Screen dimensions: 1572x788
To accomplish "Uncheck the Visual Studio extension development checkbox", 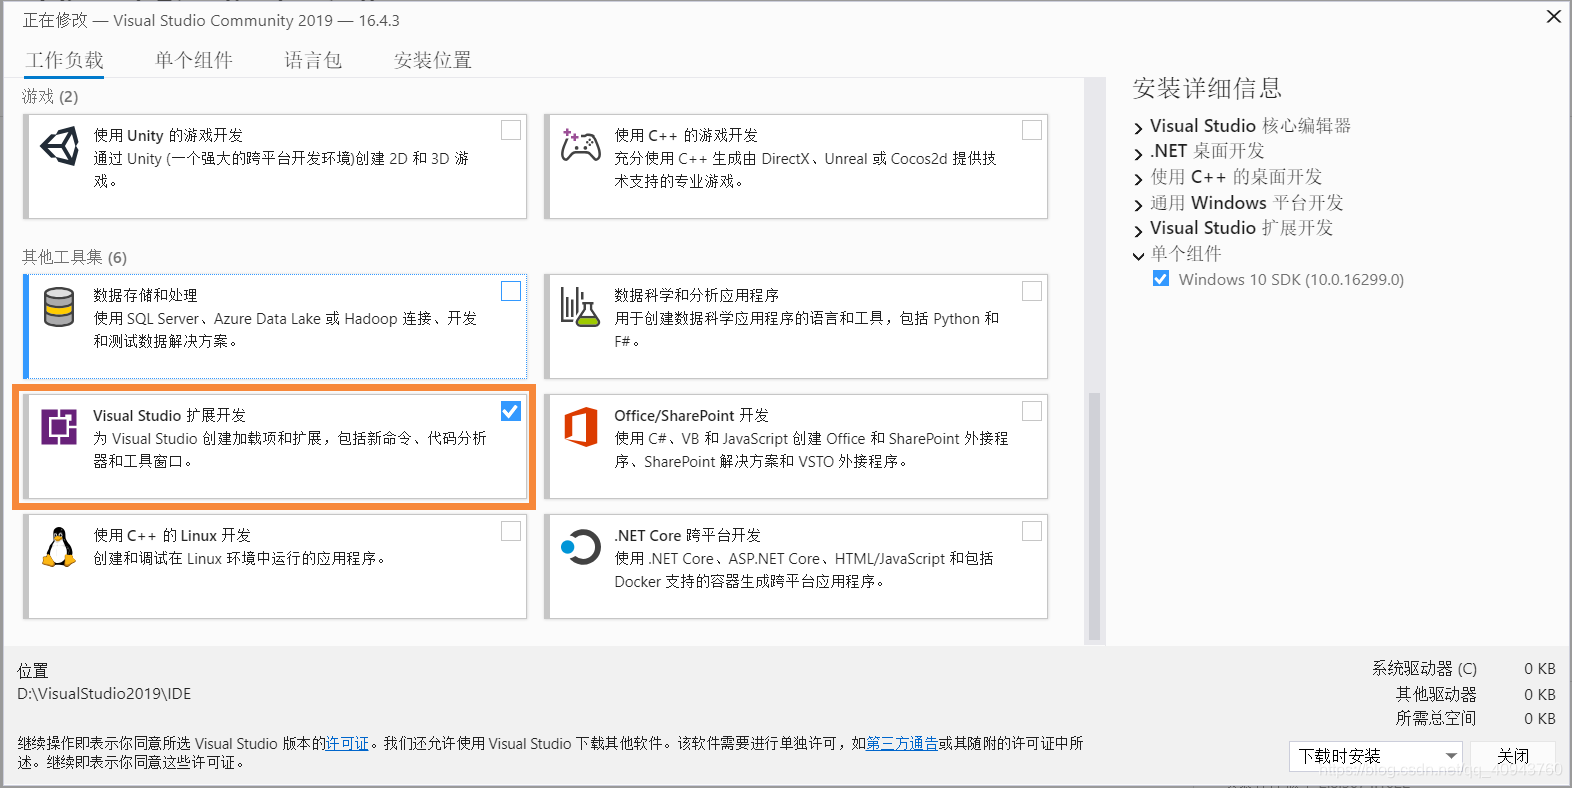I will coord(511,411).
